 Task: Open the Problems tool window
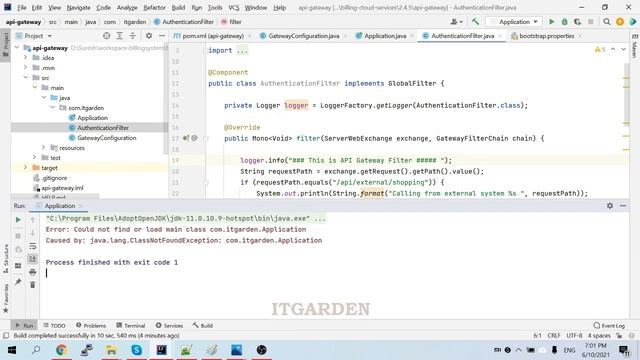[91, 325]
